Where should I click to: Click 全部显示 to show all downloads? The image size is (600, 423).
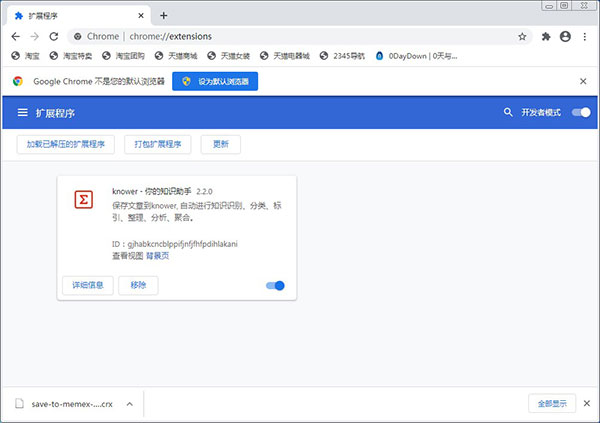[x=552, y=403]
